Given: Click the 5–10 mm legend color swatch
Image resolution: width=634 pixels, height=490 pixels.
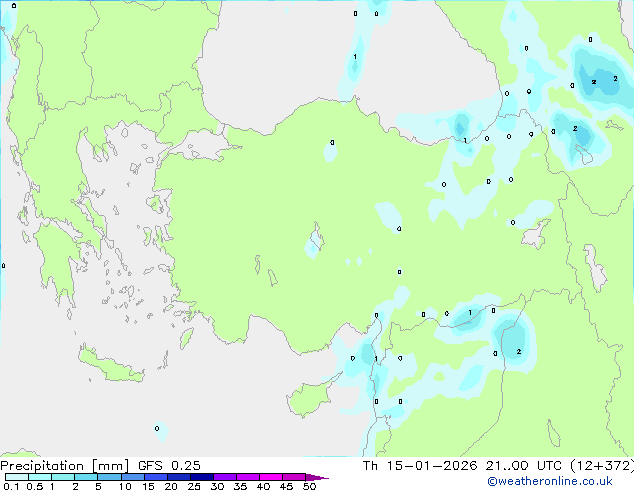Looking at the screenshot, I should click(x=110, y=477).
